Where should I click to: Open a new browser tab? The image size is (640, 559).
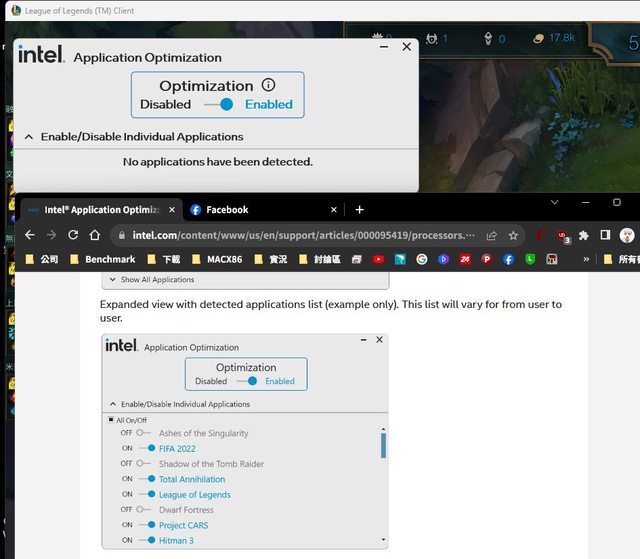point(359,210)
